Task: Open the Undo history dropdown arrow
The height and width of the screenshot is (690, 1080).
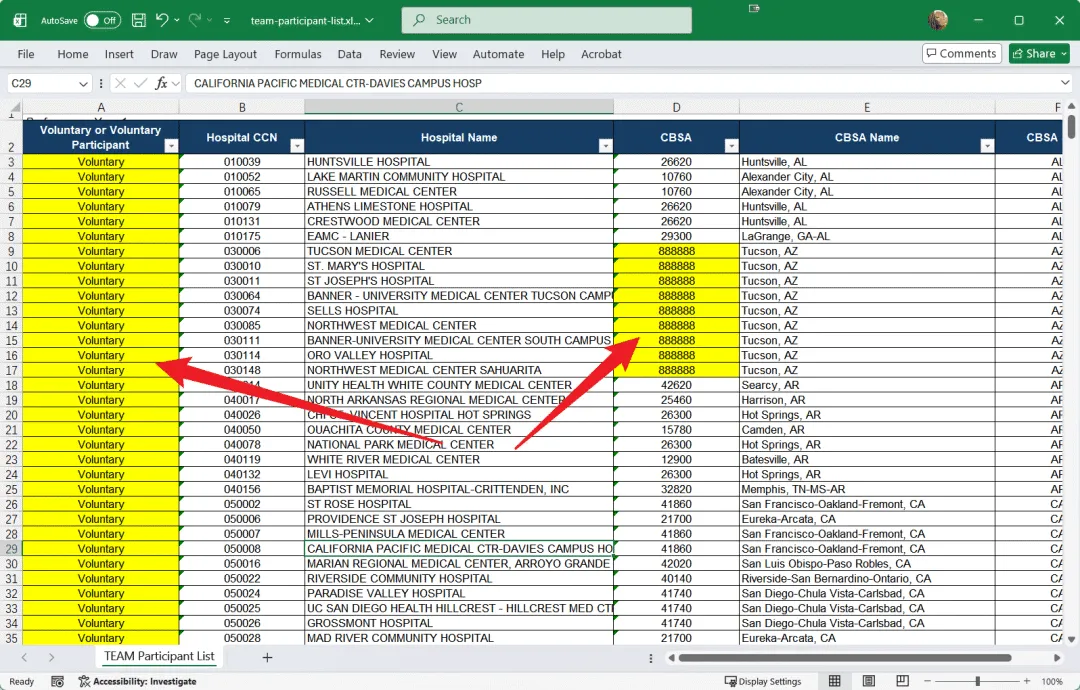Action: click(177, 21)
